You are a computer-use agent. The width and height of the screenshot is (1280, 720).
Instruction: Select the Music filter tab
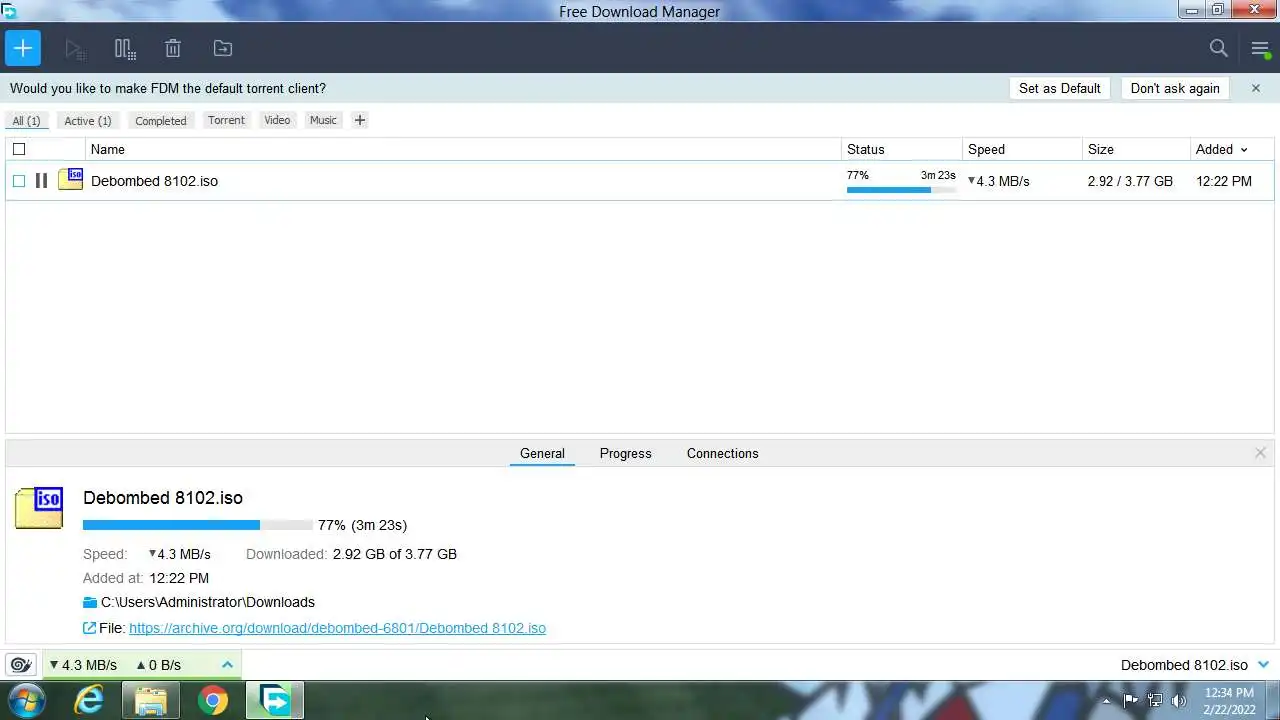[323, 120]
